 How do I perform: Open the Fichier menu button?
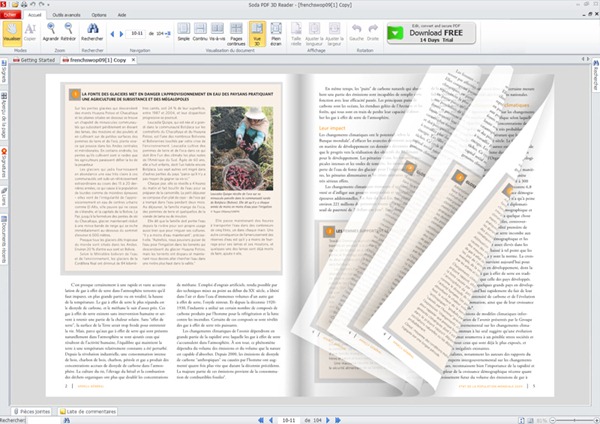point(9,16)
